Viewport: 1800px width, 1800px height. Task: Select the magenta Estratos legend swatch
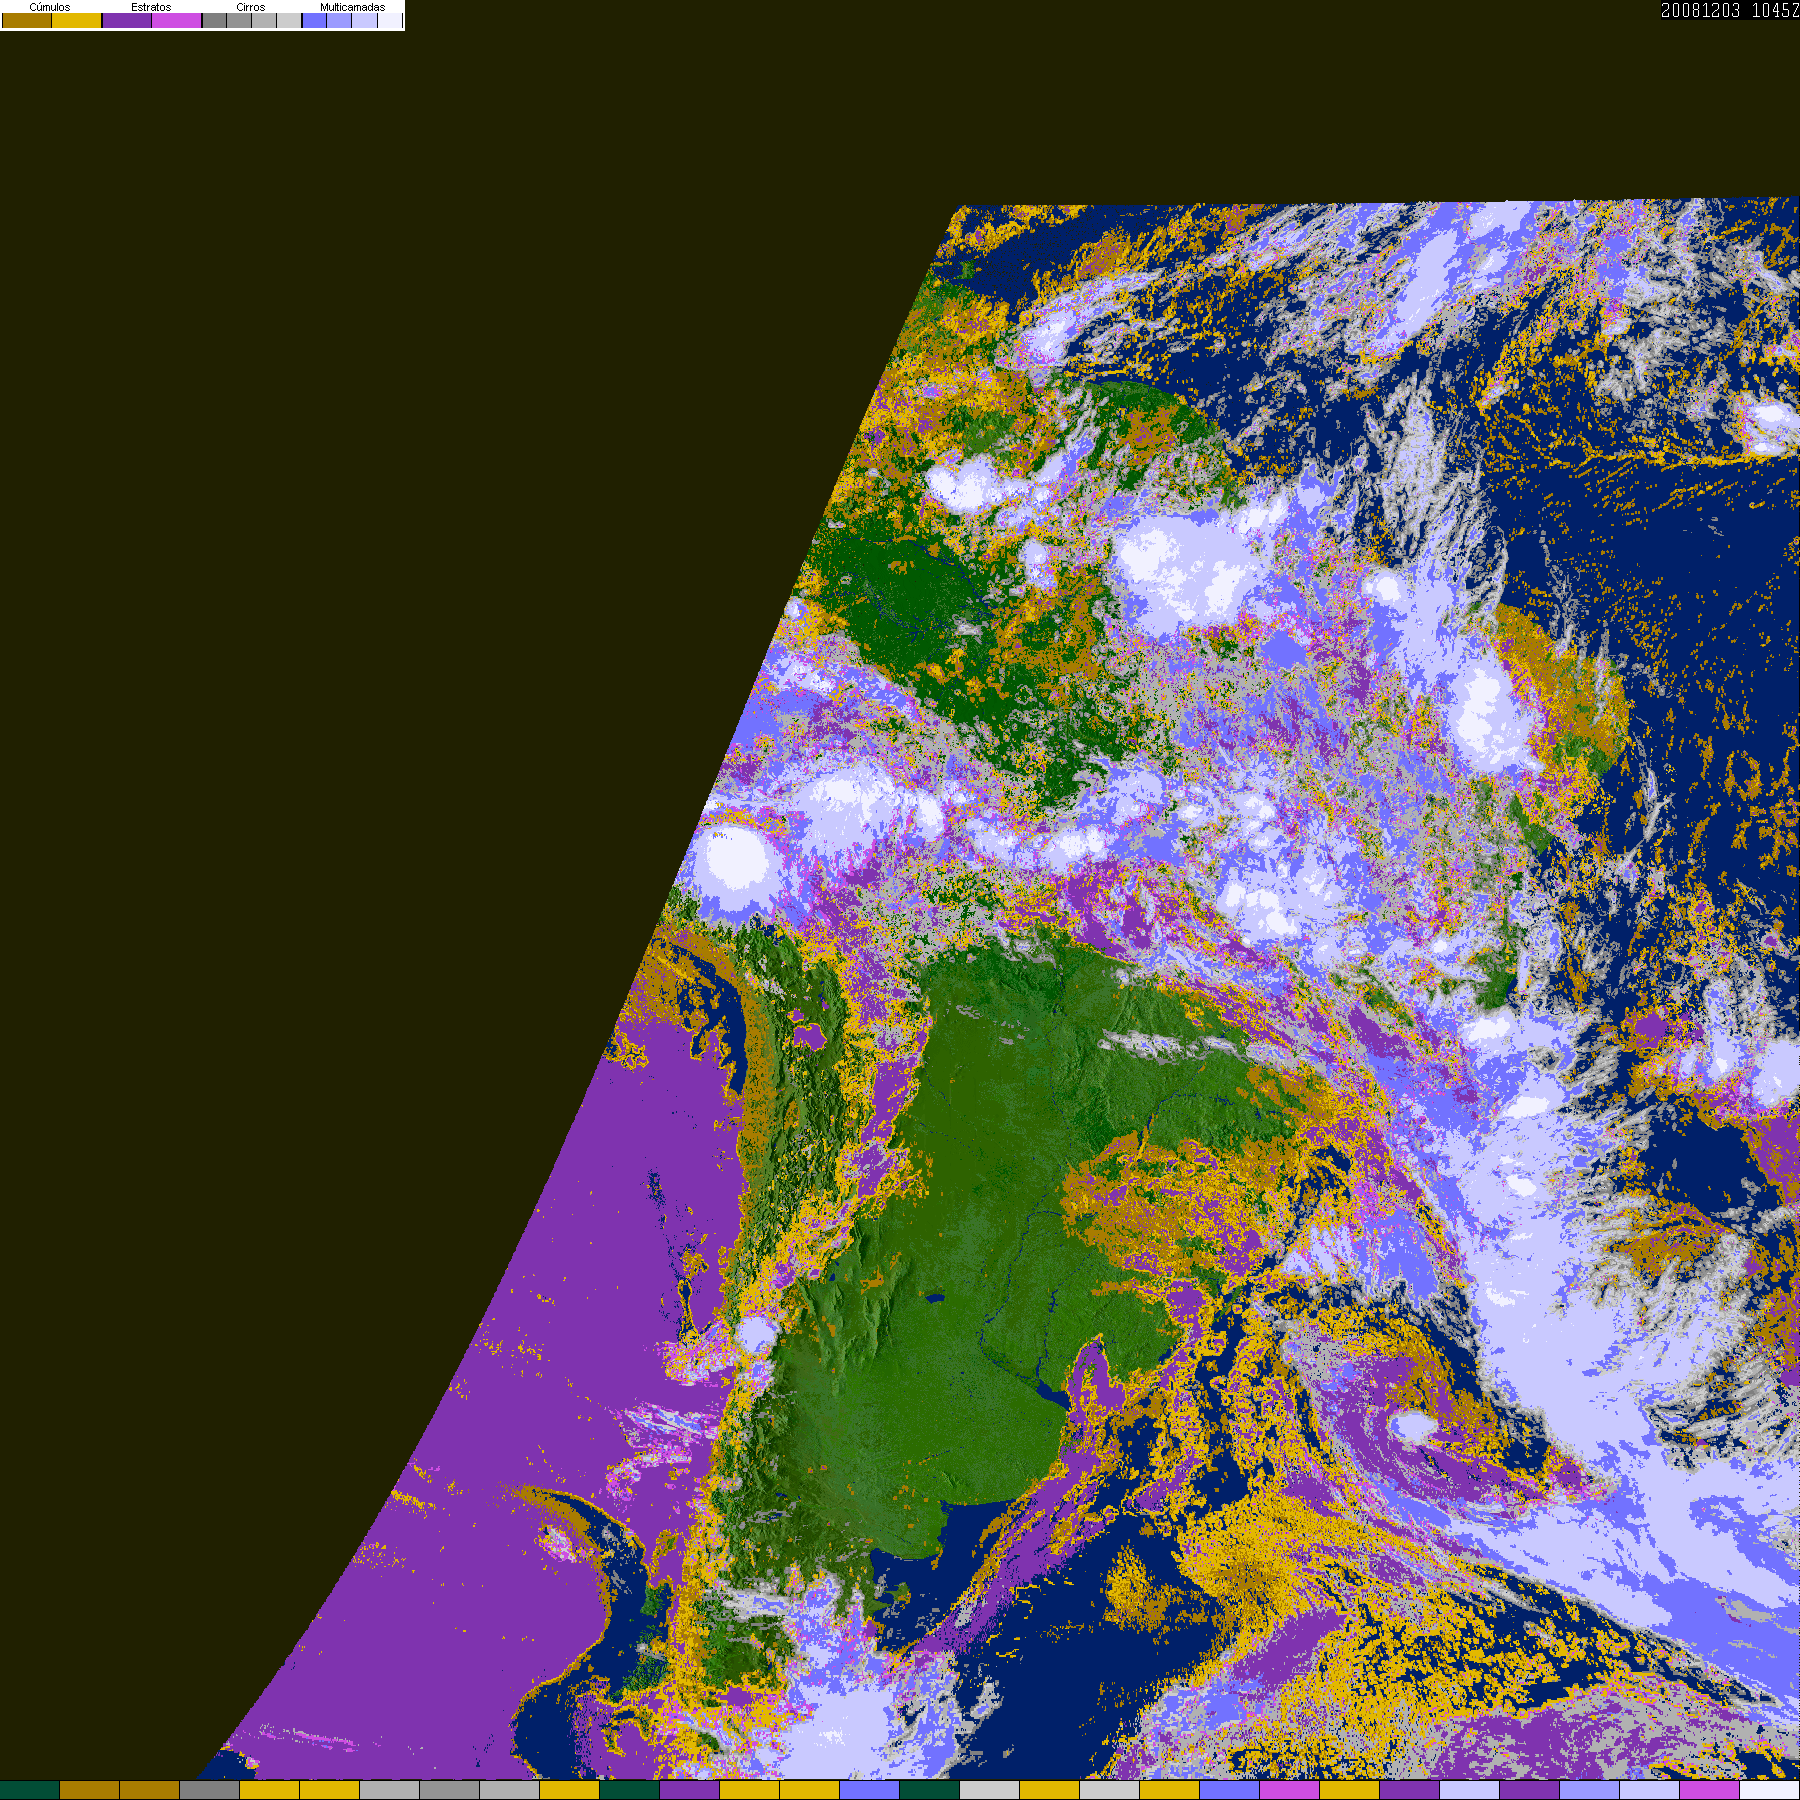tap(177, 20)
